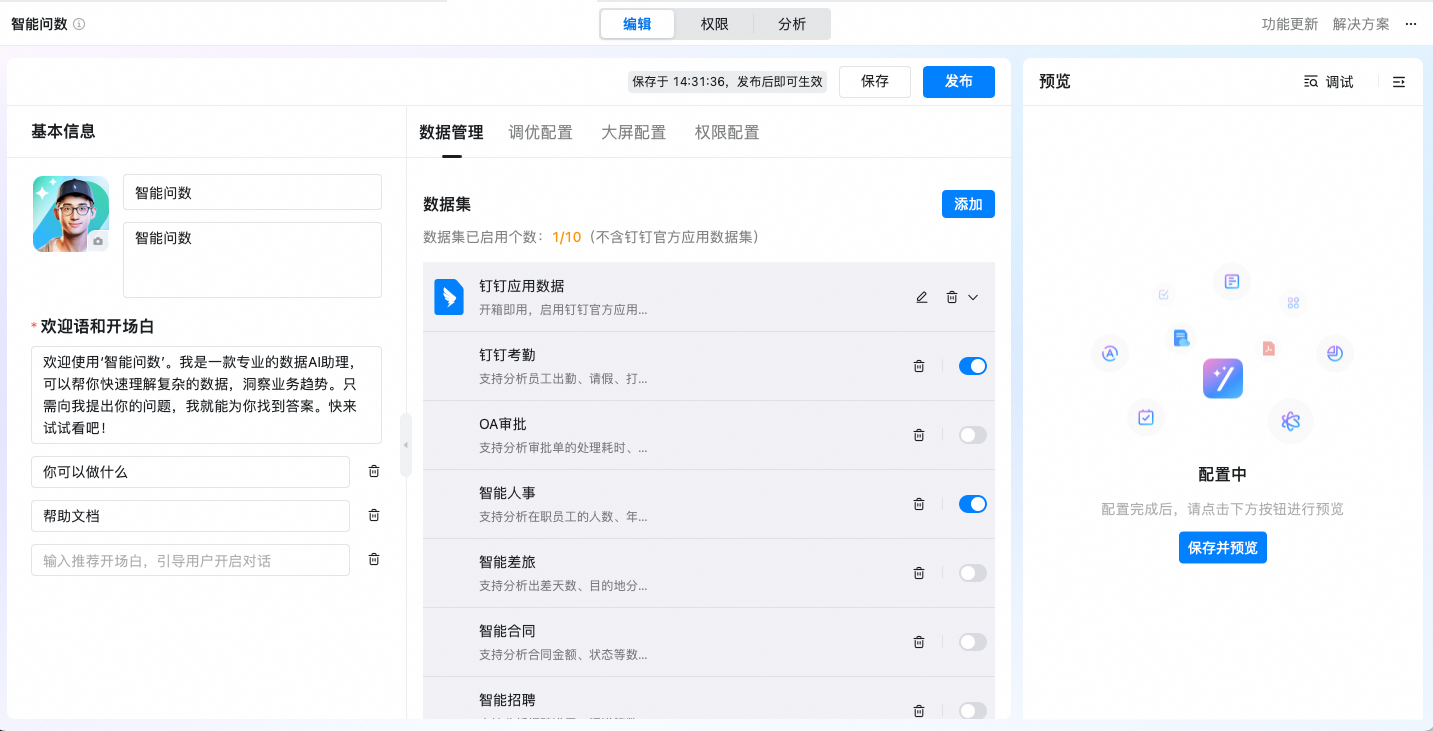
Task: Toggle the preview panel layout icon
Action: click(1399, 82)
